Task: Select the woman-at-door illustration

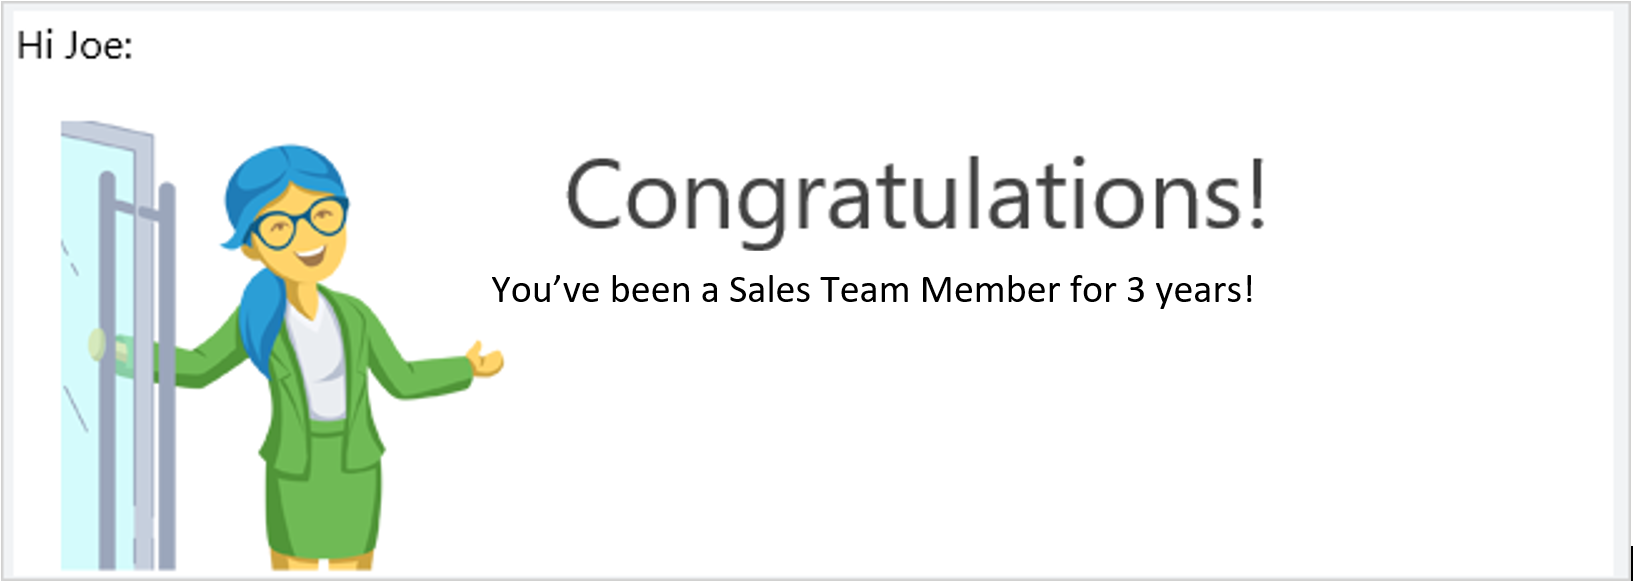Action: pyautogui.click(x=282, y=346)
